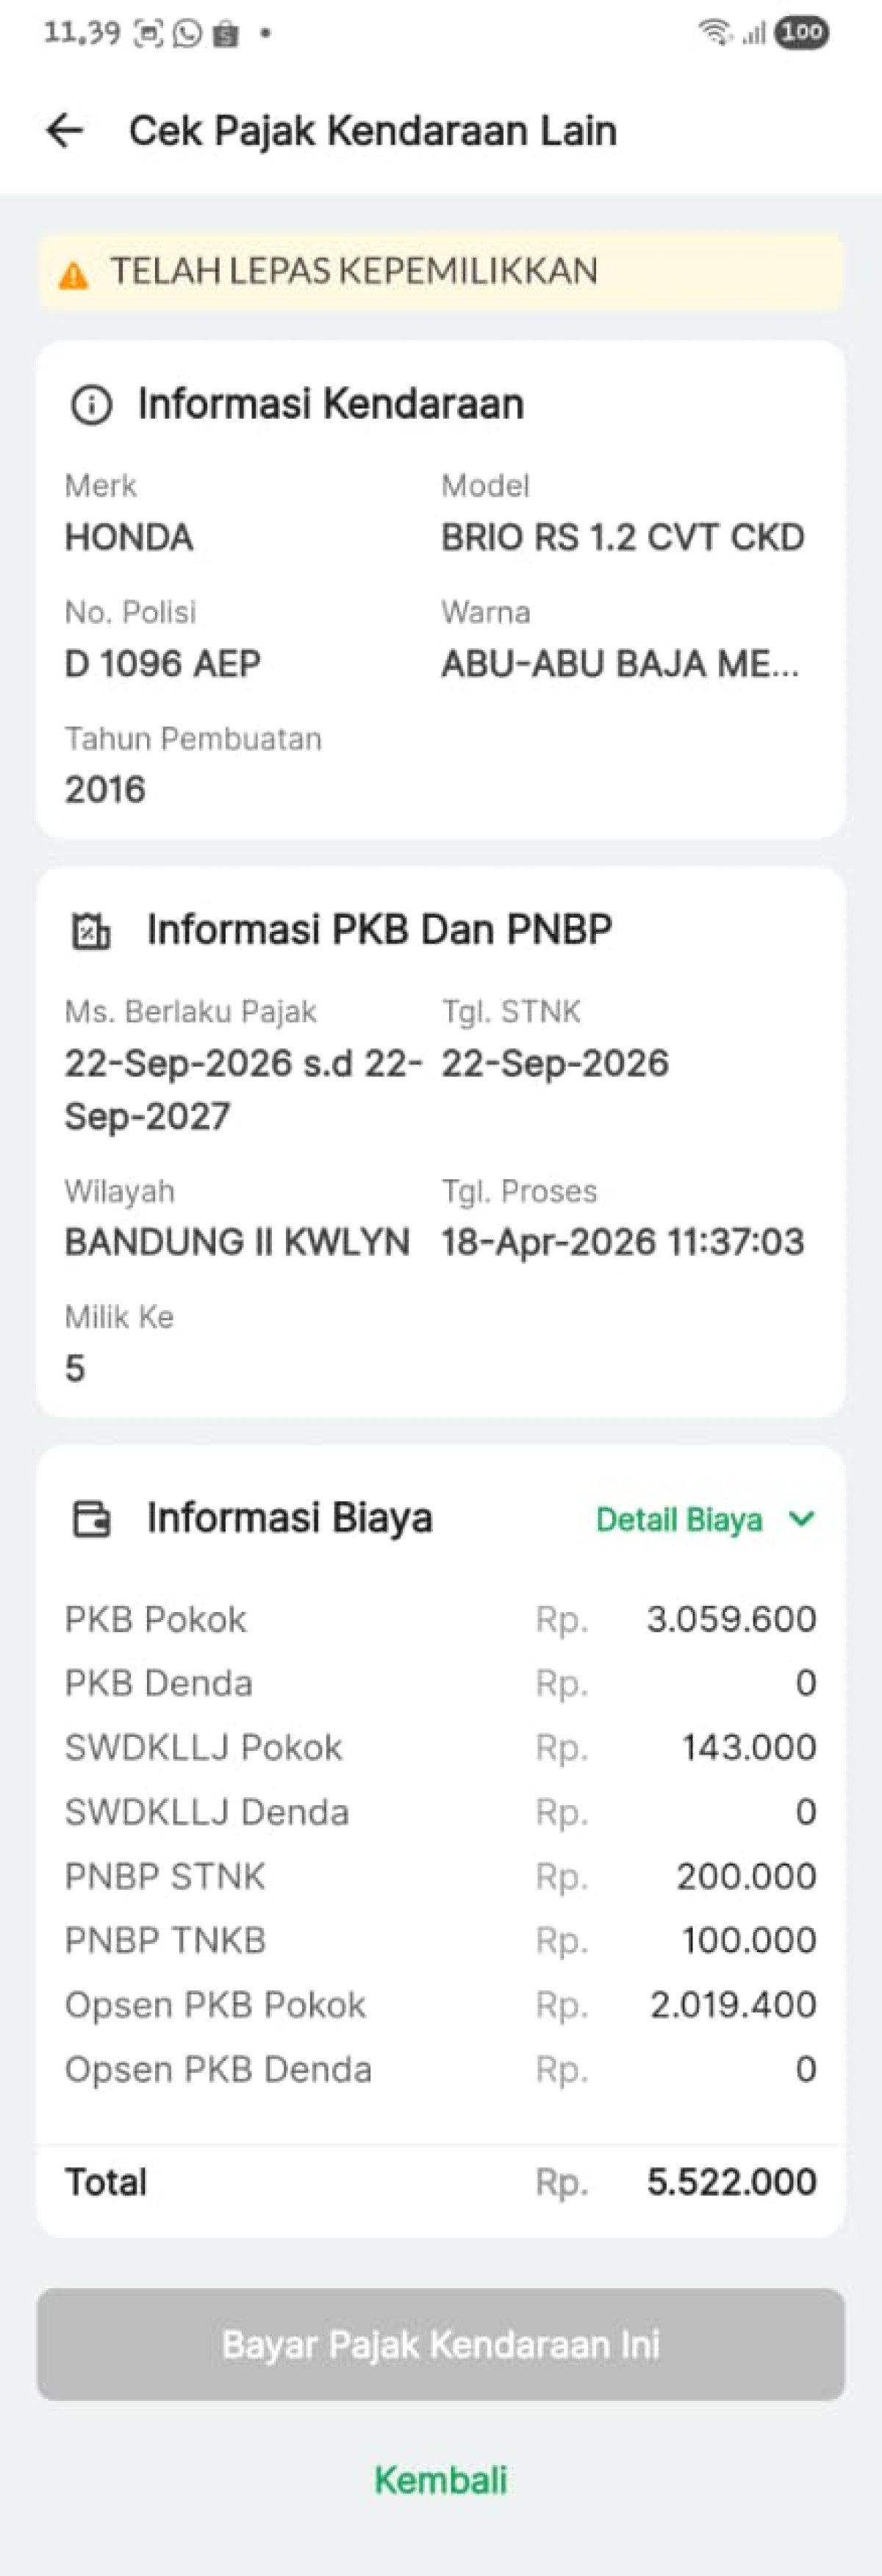This screenshot has height=2576, width=882.
Task: Tap the Informasi Kendaraan info icon
Action: click(91, 405)
